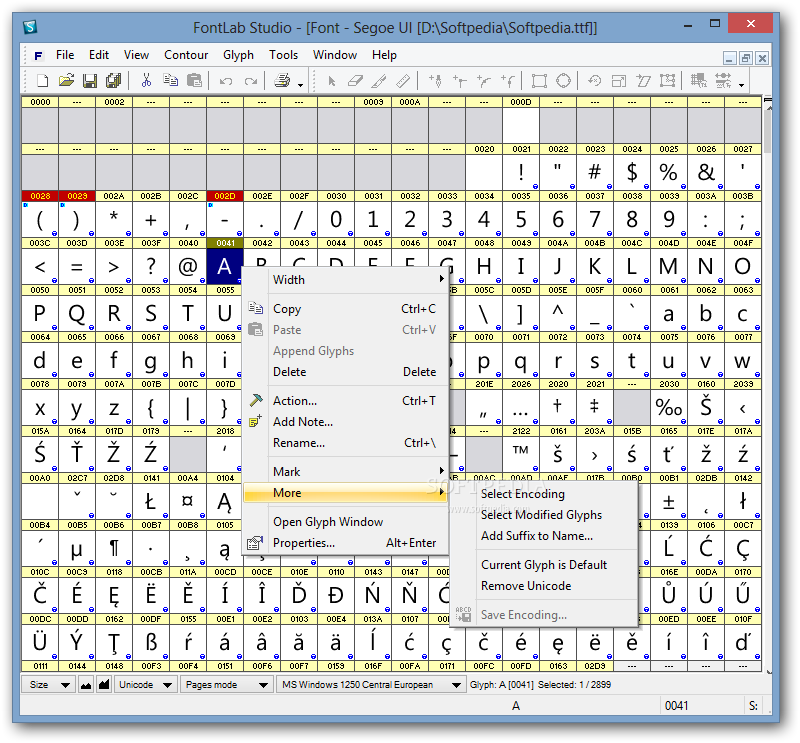Select the dollar sign glyph cell
Screen dimensions: 800x743
632,172
